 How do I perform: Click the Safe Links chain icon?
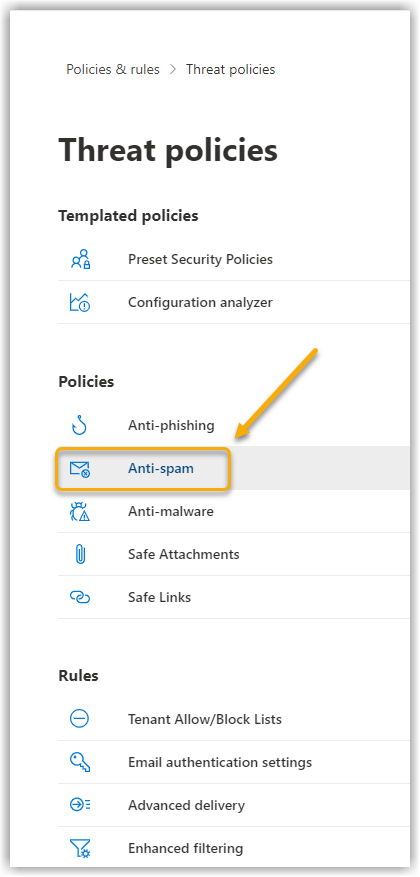80,597
